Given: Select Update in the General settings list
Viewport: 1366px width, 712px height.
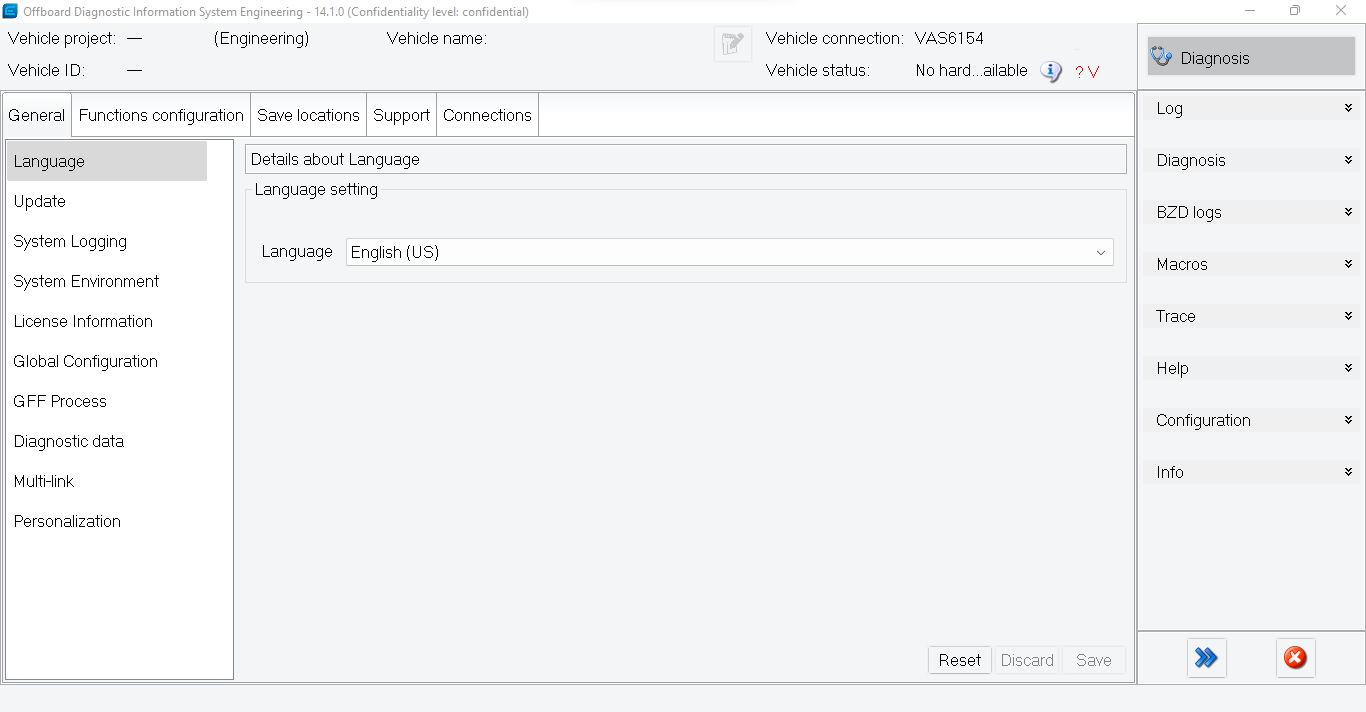Looking at the screenshot, I should (40, 201).
